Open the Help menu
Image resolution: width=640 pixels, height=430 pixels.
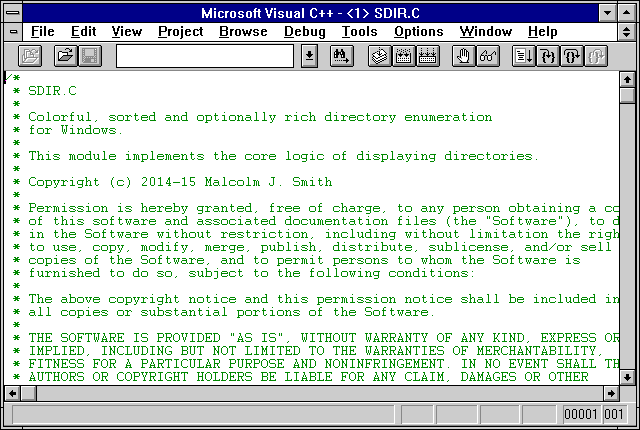pyautogui.click(x=542, y=31)
